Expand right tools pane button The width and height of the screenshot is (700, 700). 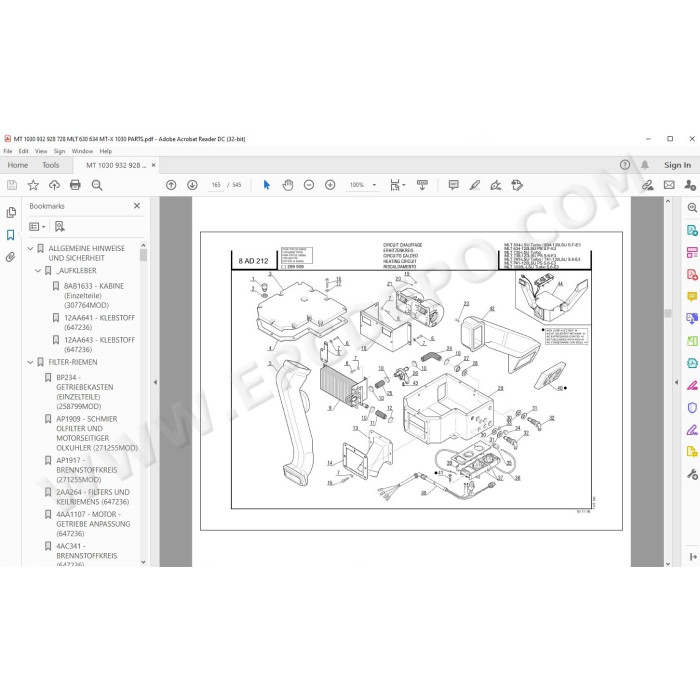693,557
